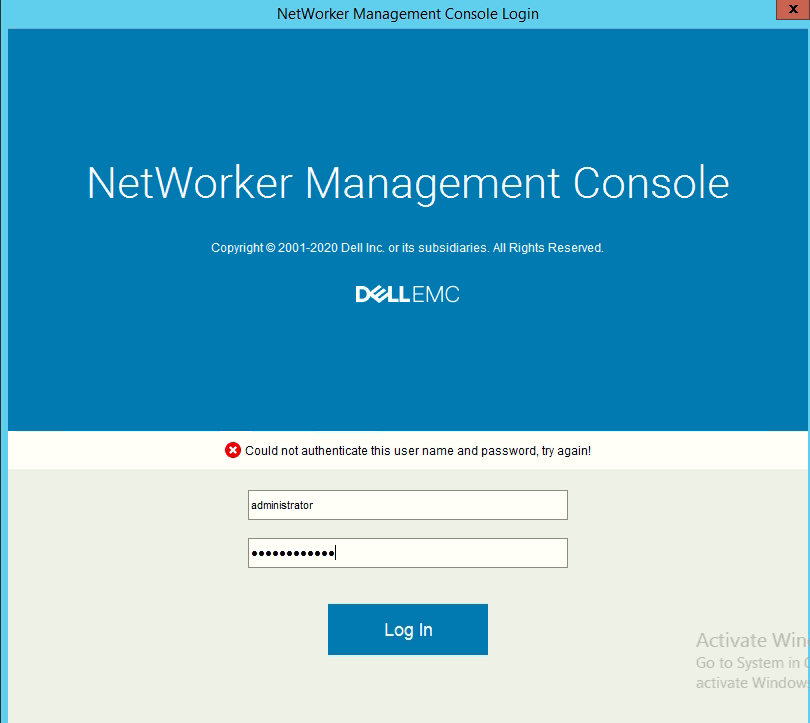This screenshot has width=810, height=723.
Task: Click the DELL wordmark in the logo
Action: point(381,295)
